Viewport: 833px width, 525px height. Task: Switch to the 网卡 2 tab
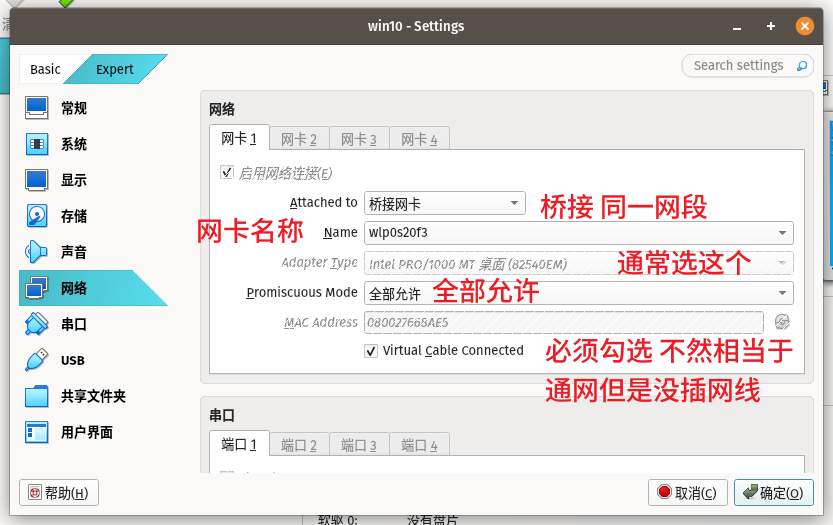point(298,139)
